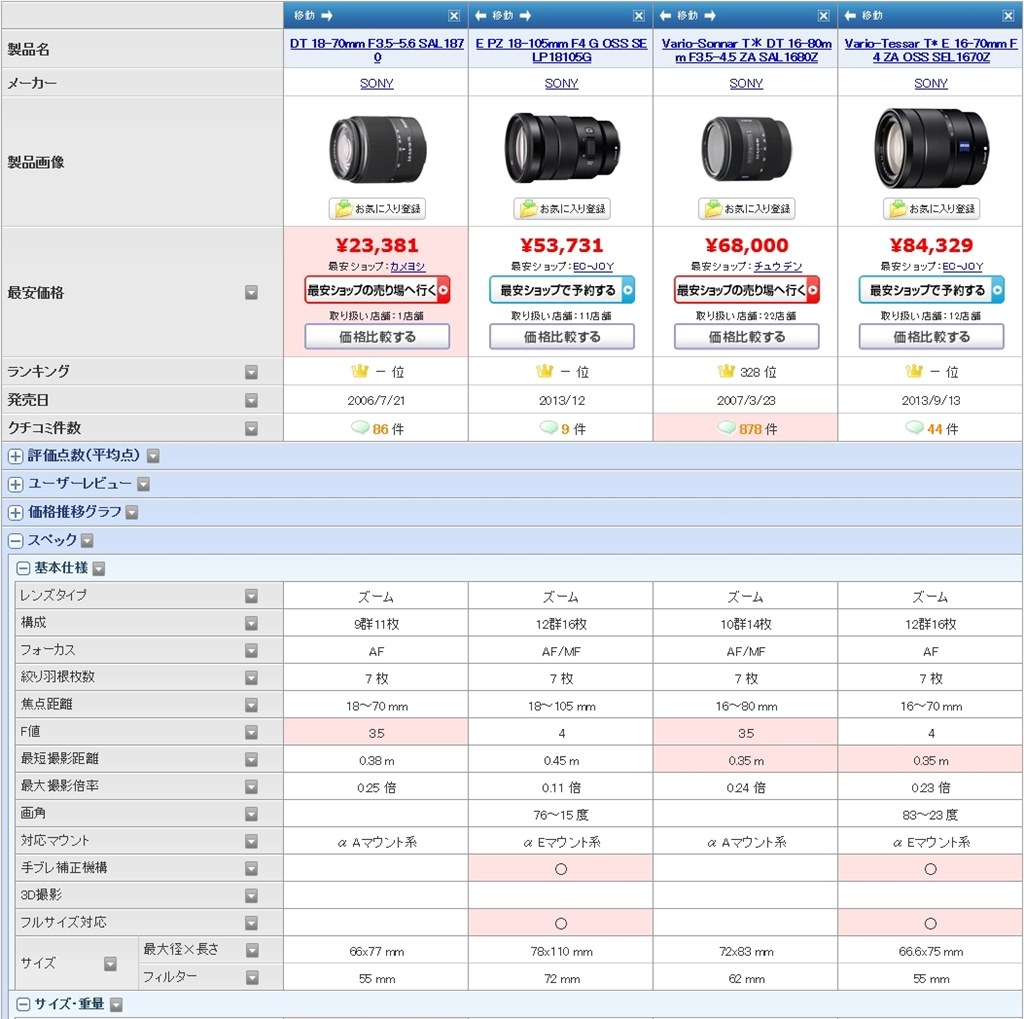Open sort dropdown for フルサイズ対応 row
The height and width of the screenshot is (1019, 1024).
[x=251, y=922]
